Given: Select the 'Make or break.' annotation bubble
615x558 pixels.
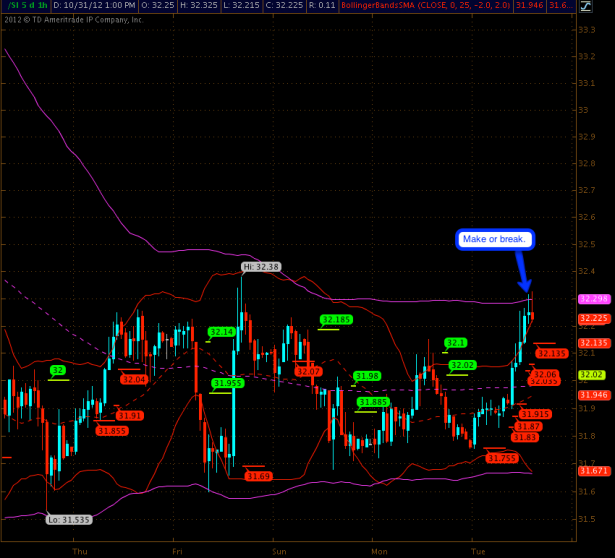Looking at the screenshot, I should point(495,239).
